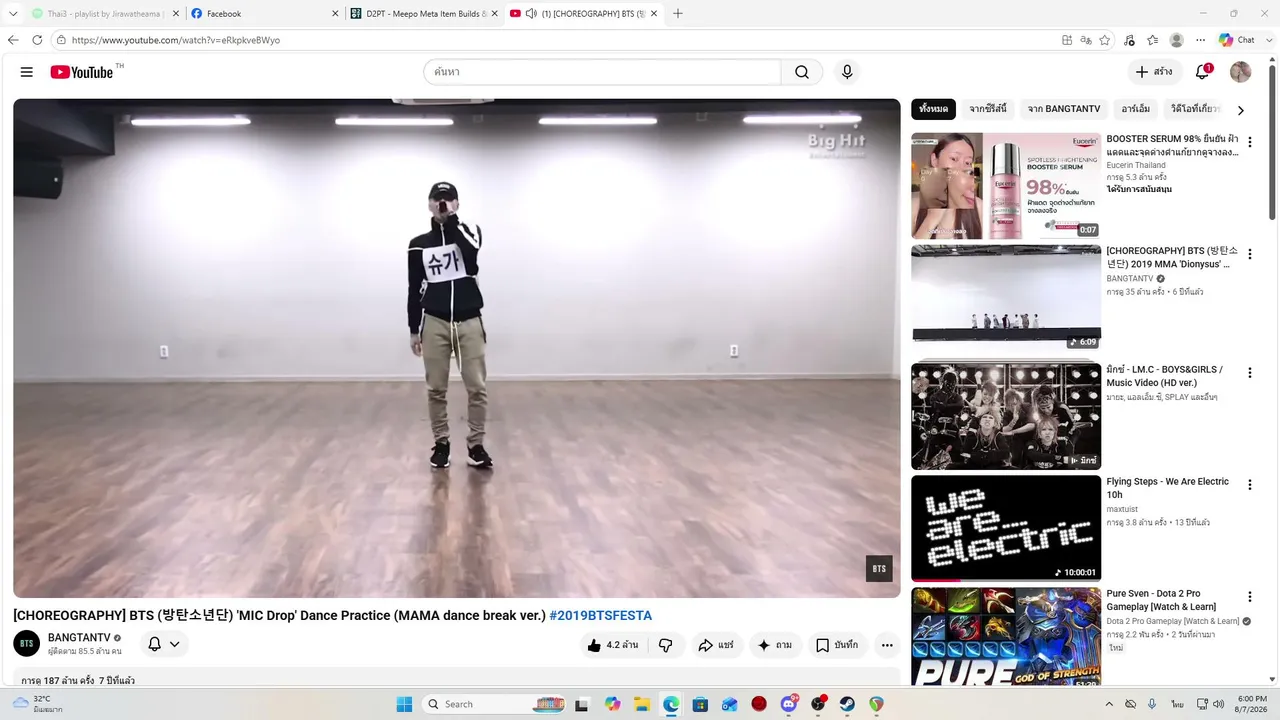Switch to the Facebook tab
The image size is (1280, 720).
[x=264, y=14]
